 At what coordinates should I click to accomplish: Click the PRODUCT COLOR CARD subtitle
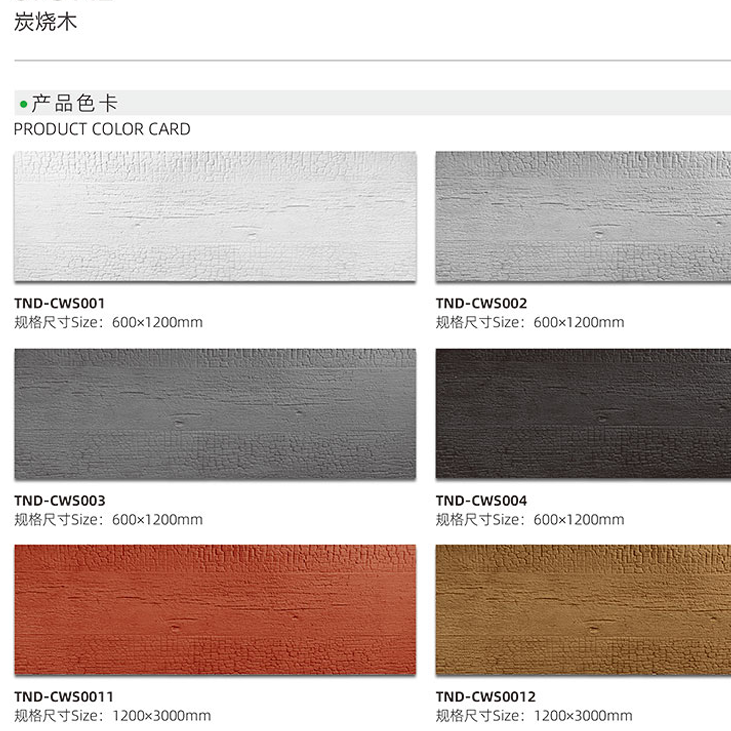[102, 129]
